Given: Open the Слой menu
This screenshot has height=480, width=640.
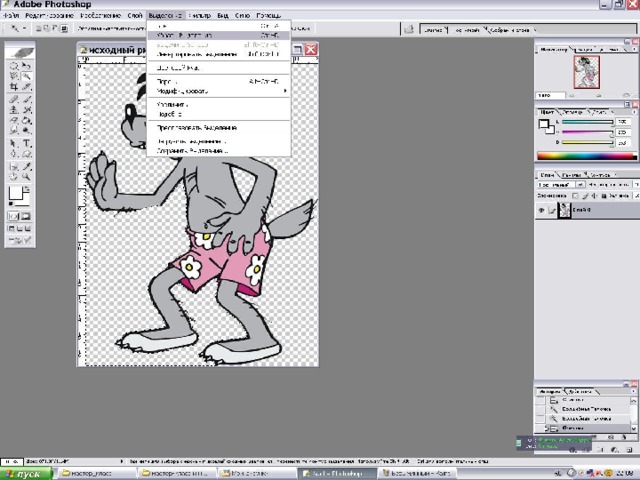Looking at the screenshot, I should 135,16.
